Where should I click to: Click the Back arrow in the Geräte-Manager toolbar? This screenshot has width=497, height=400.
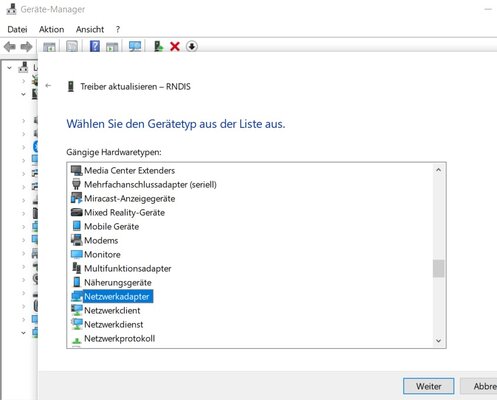[x=10, y=47]
